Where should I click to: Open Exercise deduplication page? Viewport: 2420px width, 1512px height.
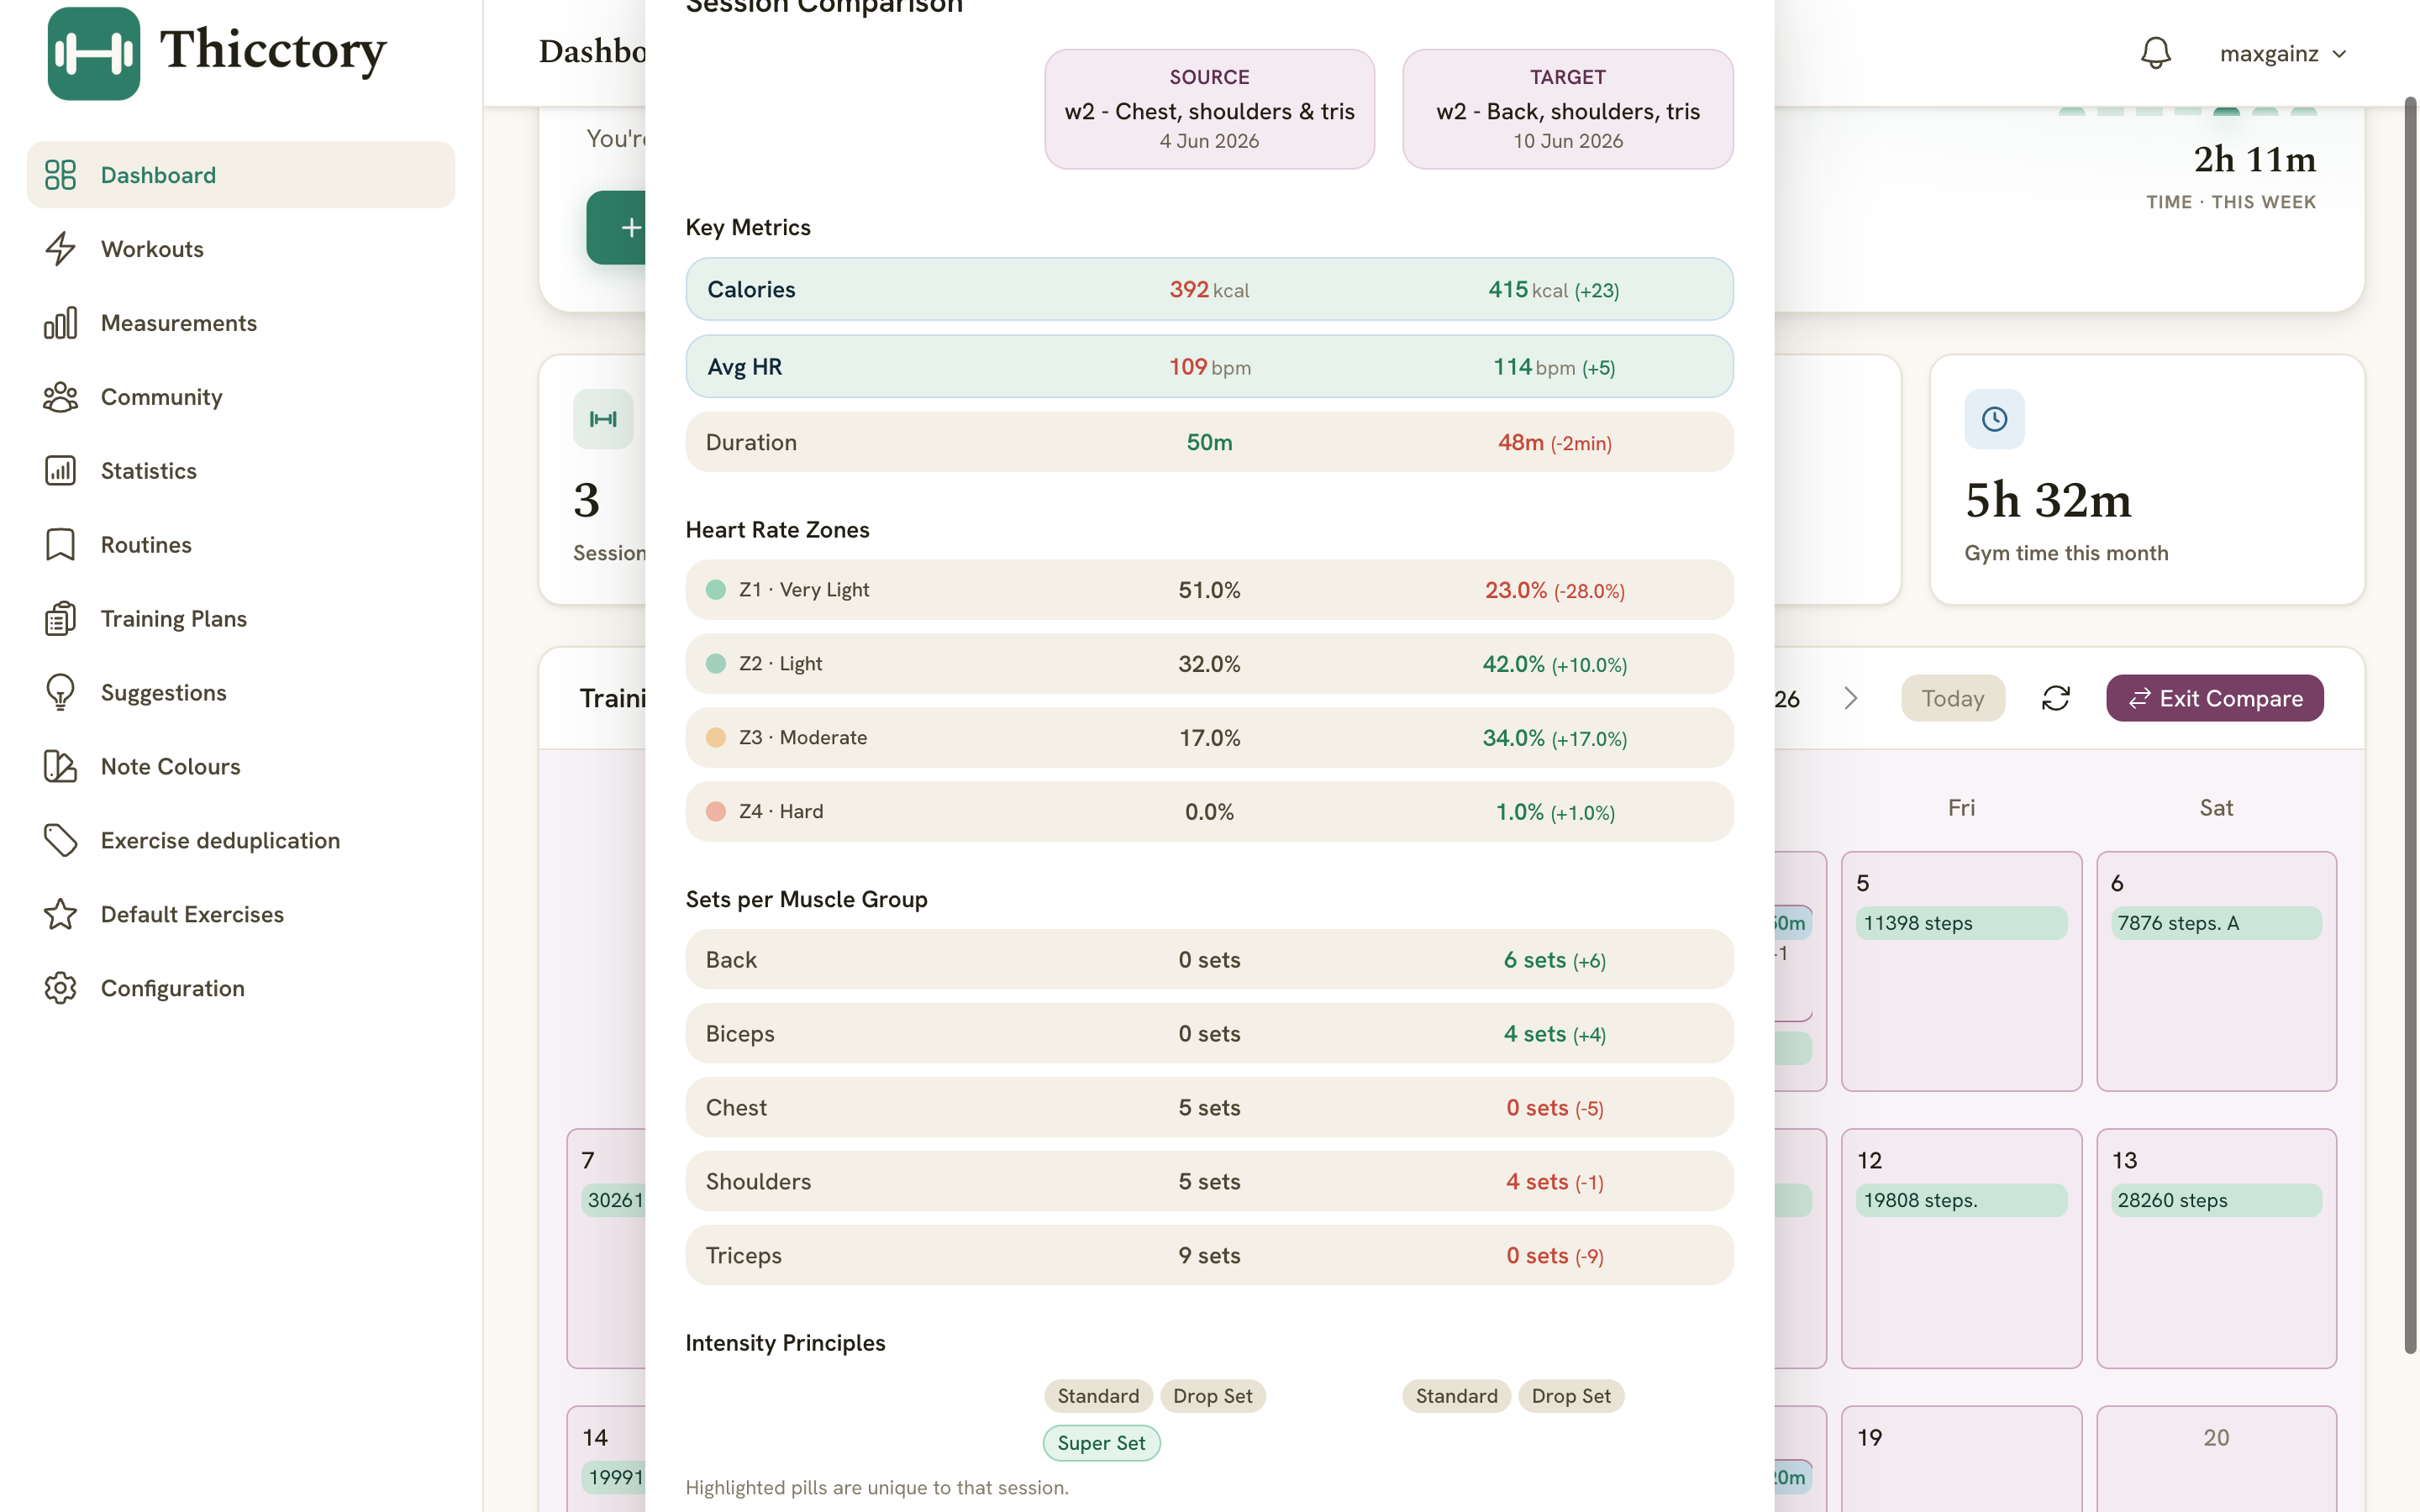tap(241, 841)
